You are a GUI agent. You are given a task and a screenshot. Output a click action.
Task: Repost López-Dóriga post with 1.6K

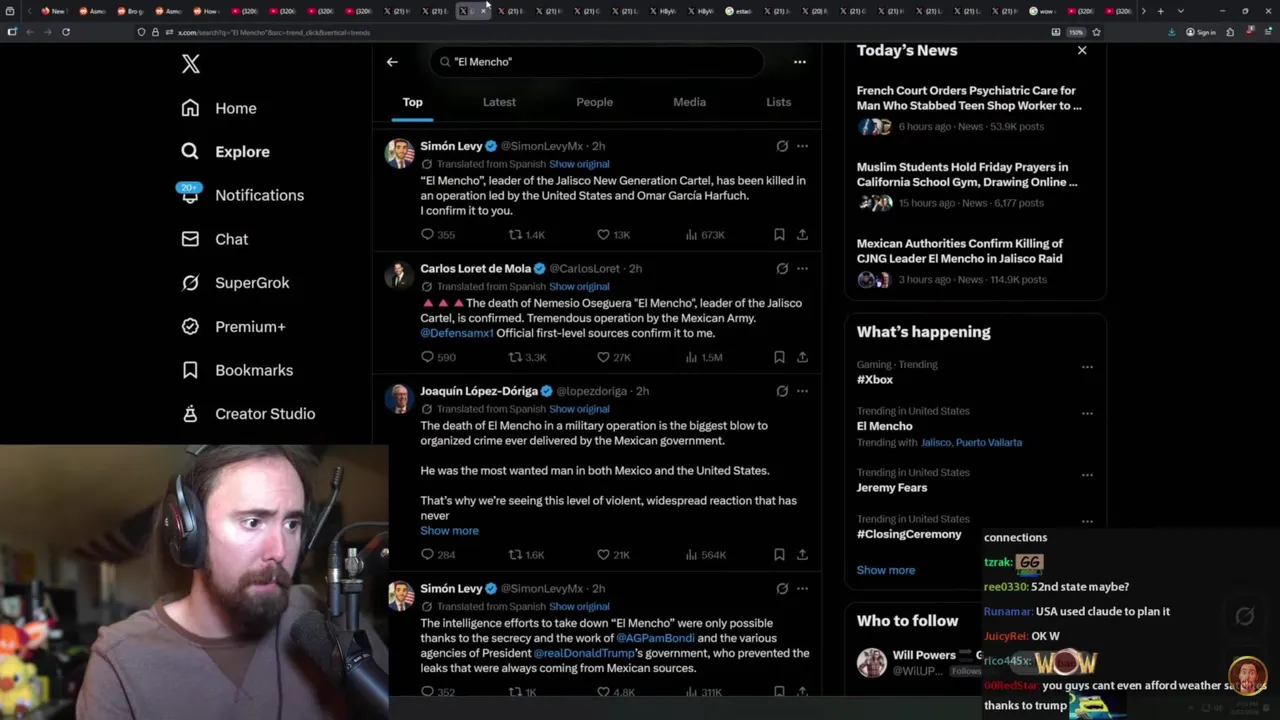[527, 555]
